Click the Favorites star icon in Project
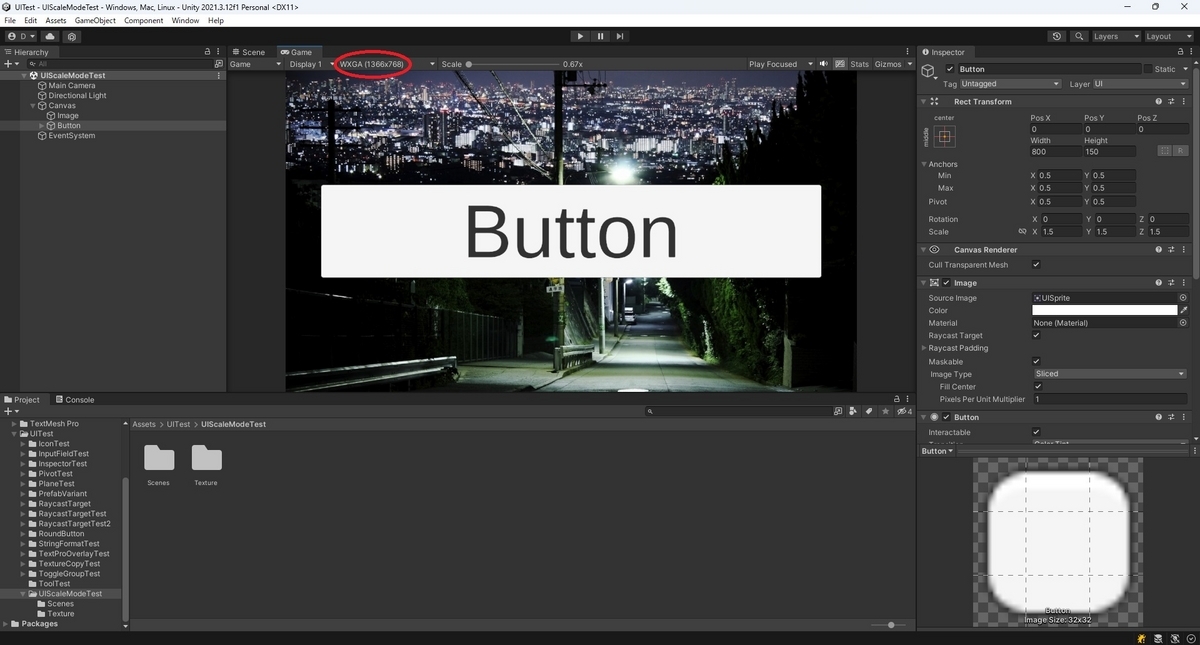 click(x=885, y=411)
